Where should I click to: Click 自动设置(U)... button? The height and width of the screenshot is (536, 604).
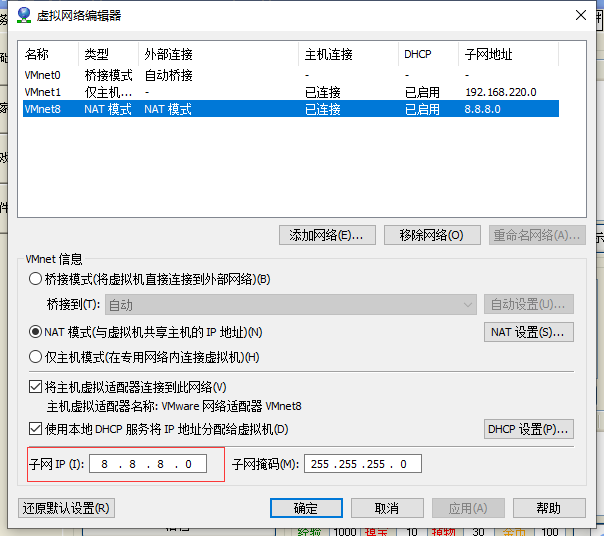528,304
